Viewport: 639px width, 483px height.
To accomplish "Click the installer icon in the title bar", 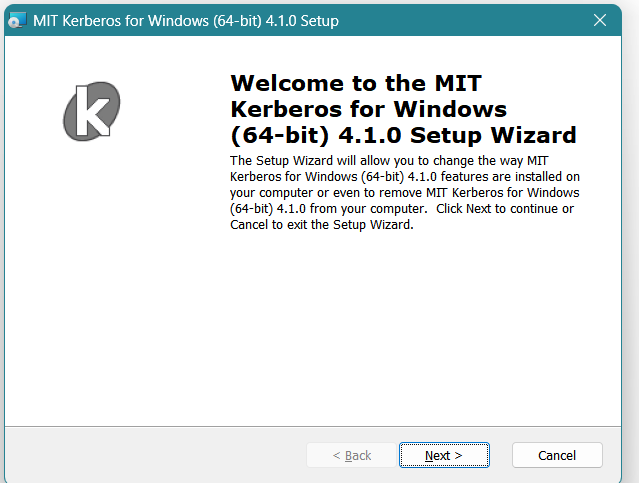I will (18, 20).
